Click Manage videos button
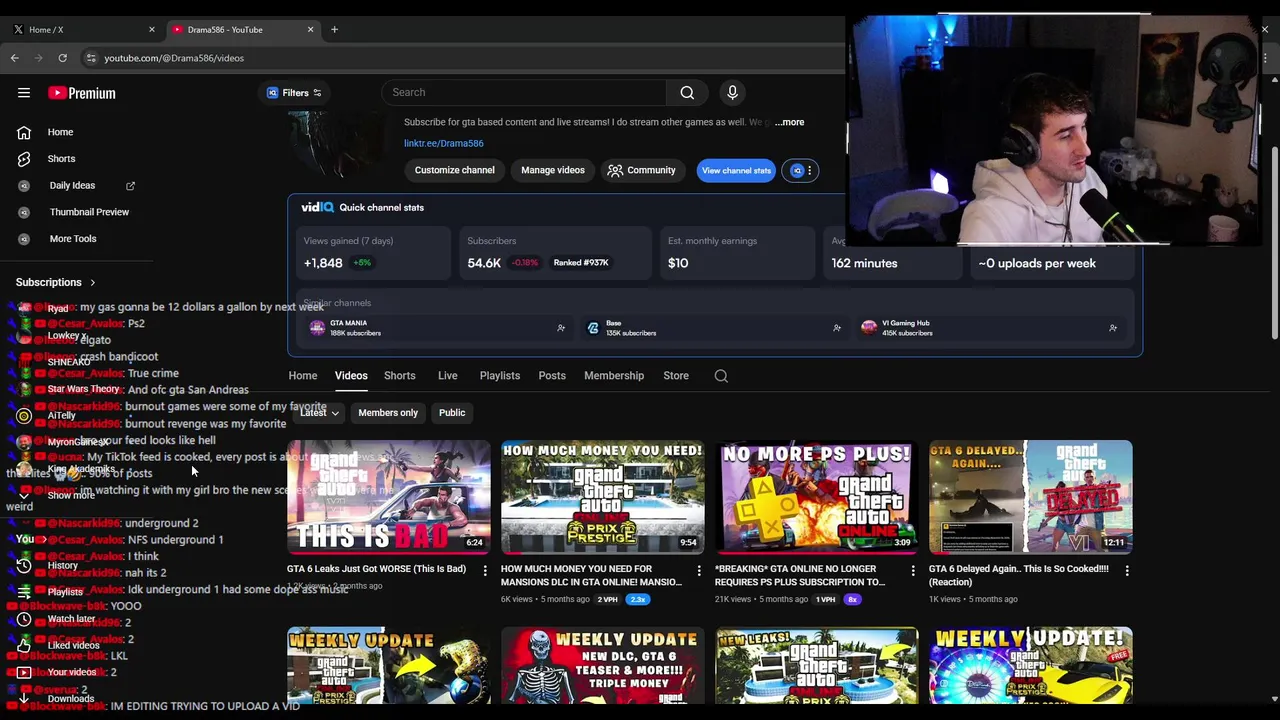Screen dimensions: 1280x720 (553, 170)
